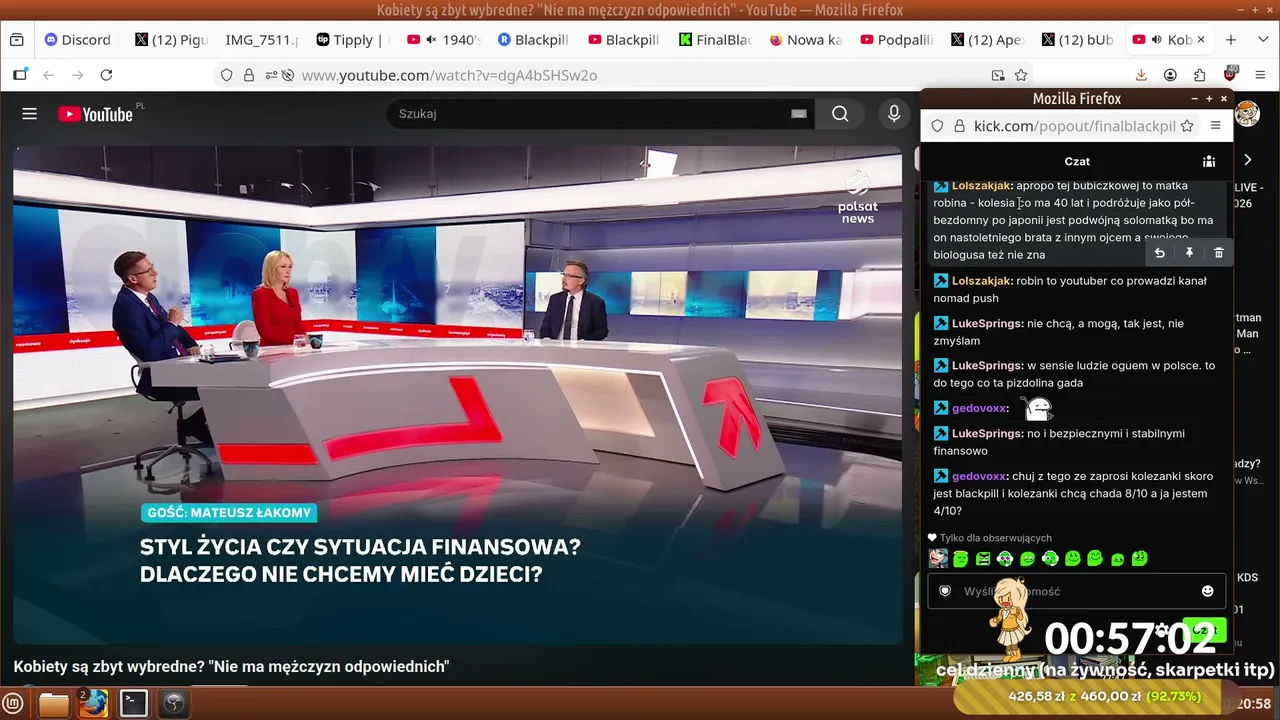The height and width of the screenshot is (720, 1280).
Task: Click the video player to pause playback
Action: (457, 395)
